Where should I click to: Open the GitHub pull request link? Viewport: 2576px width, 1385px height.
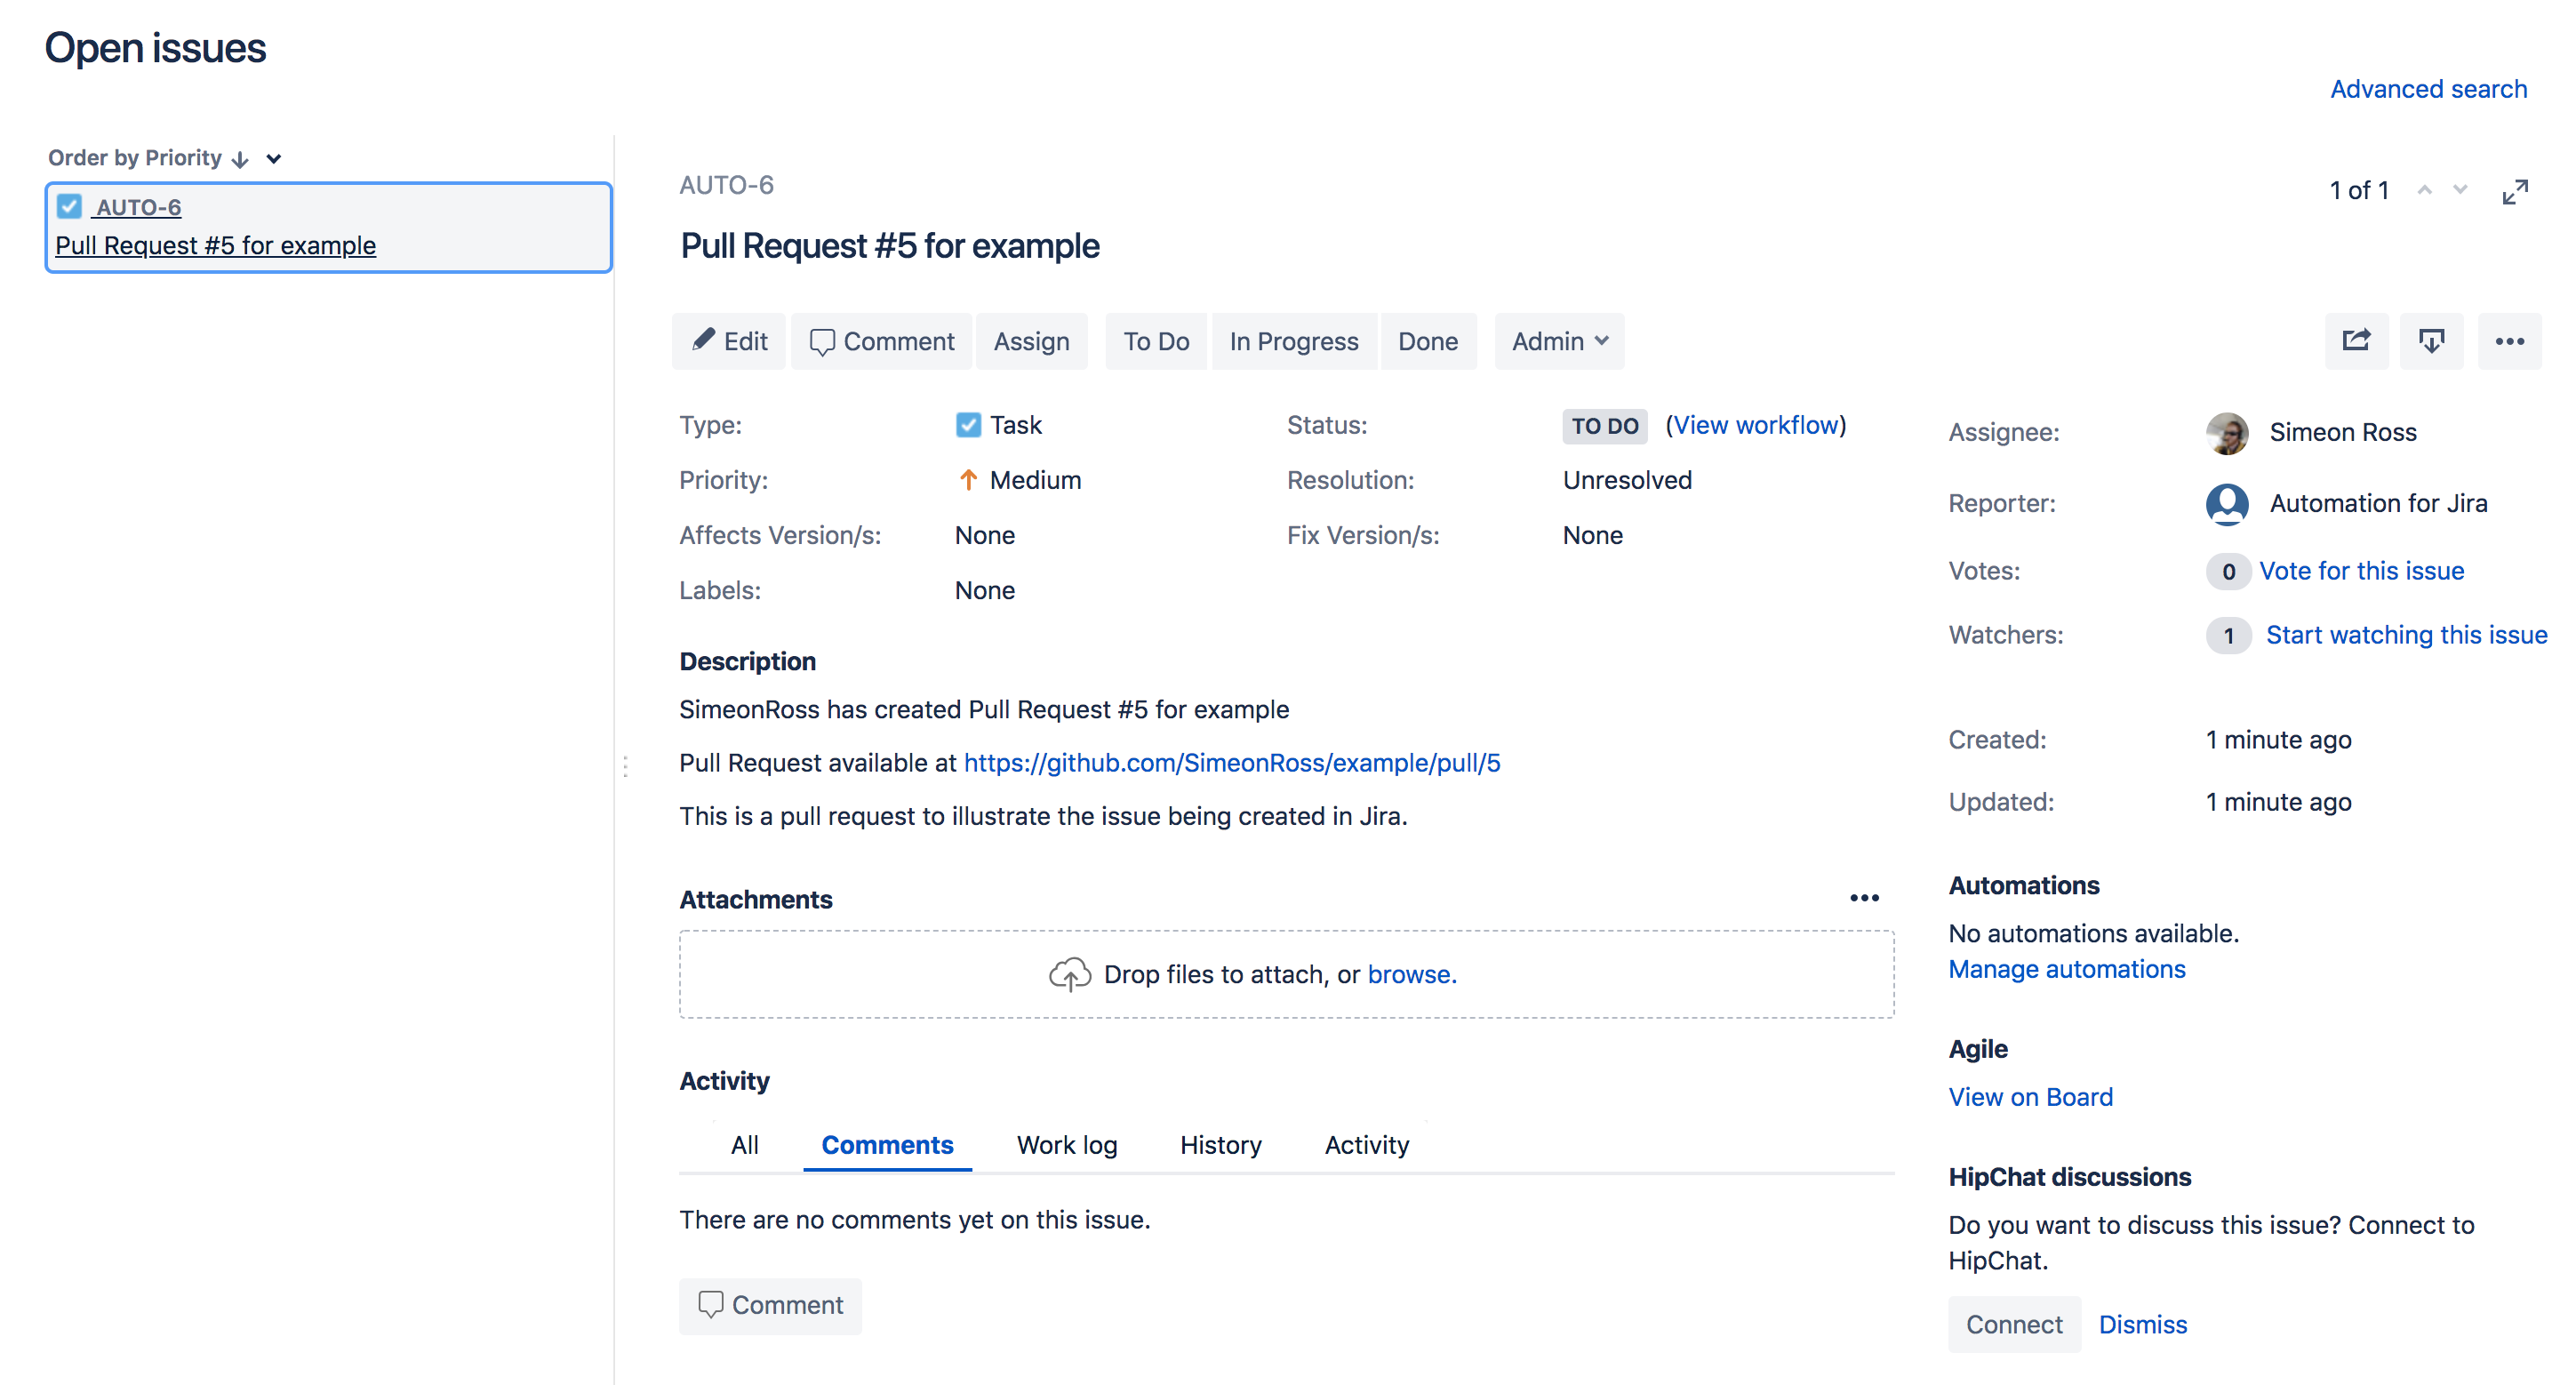(x=1231, y=763)
